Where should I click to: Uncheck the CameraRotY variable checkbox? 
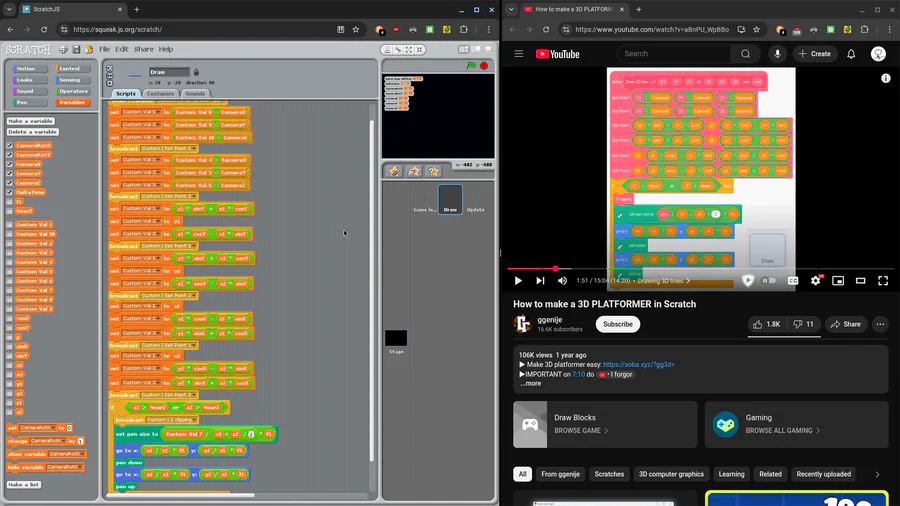click(x=9, y=155)
